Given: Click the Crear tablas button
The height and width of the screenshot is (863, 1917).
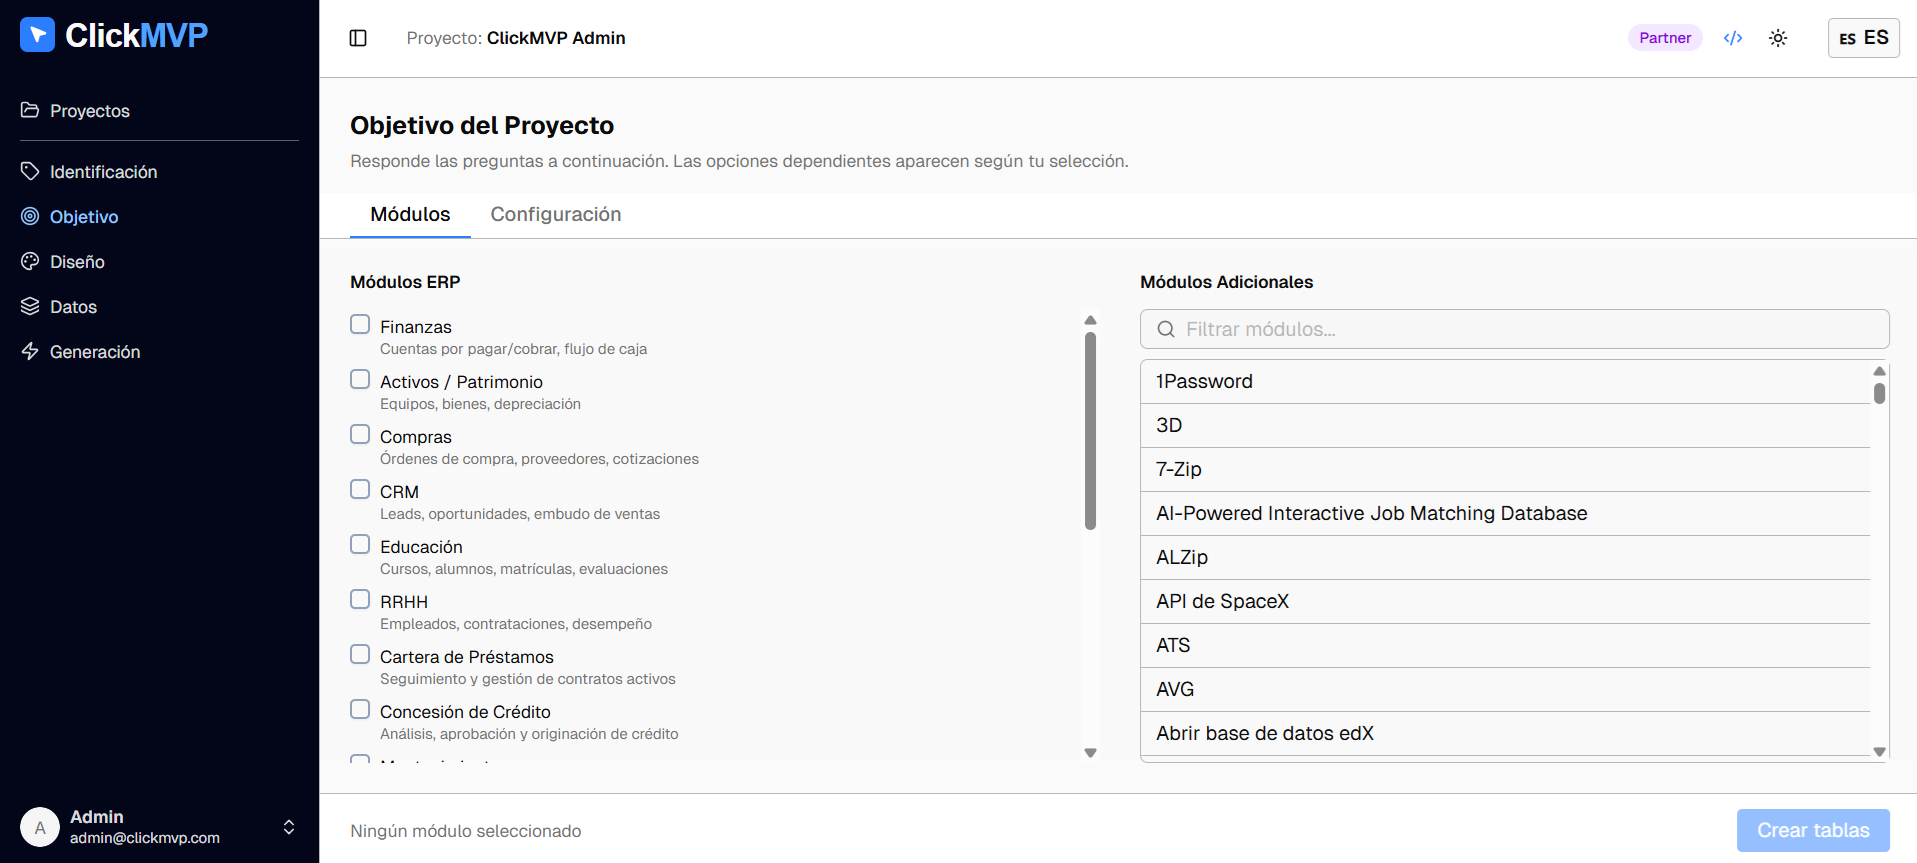Looking at the screenshot, I should [1813, 830].
